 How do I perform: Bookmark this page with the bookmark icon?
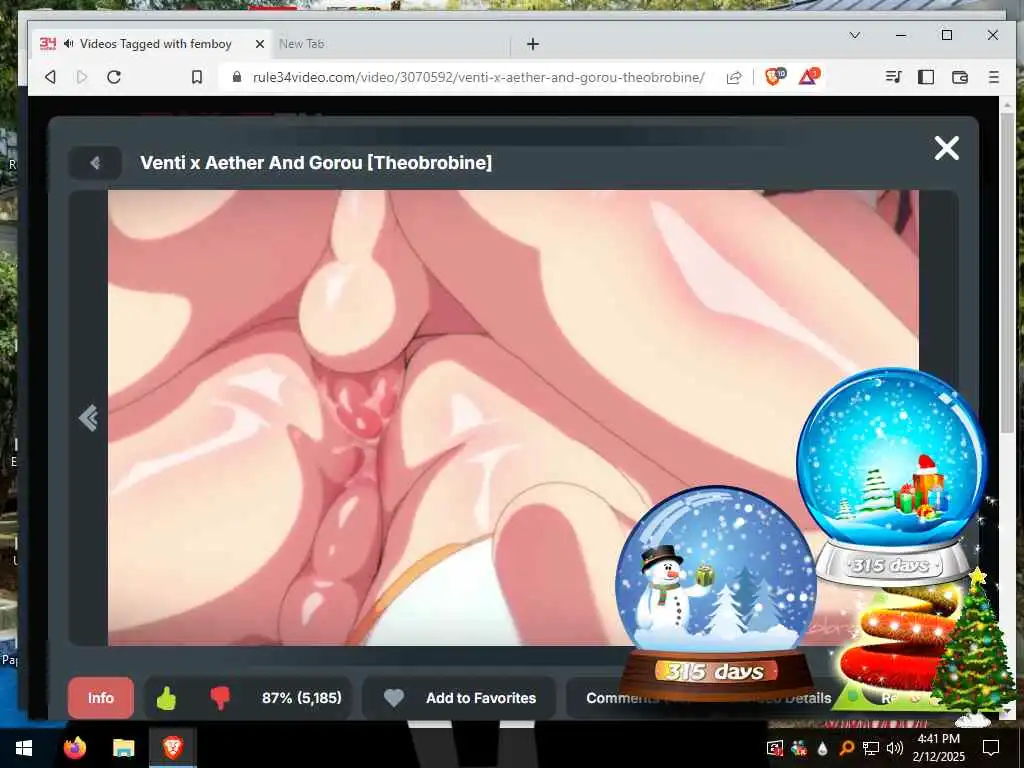pyautogui.click(x=197, y=77)
